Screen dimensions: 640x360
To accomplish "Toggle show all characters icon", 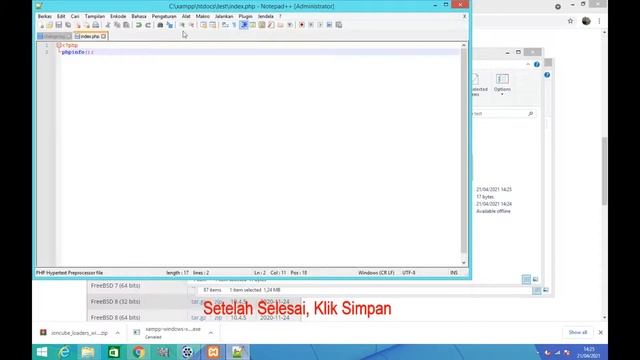I will [x=234, y=25].
